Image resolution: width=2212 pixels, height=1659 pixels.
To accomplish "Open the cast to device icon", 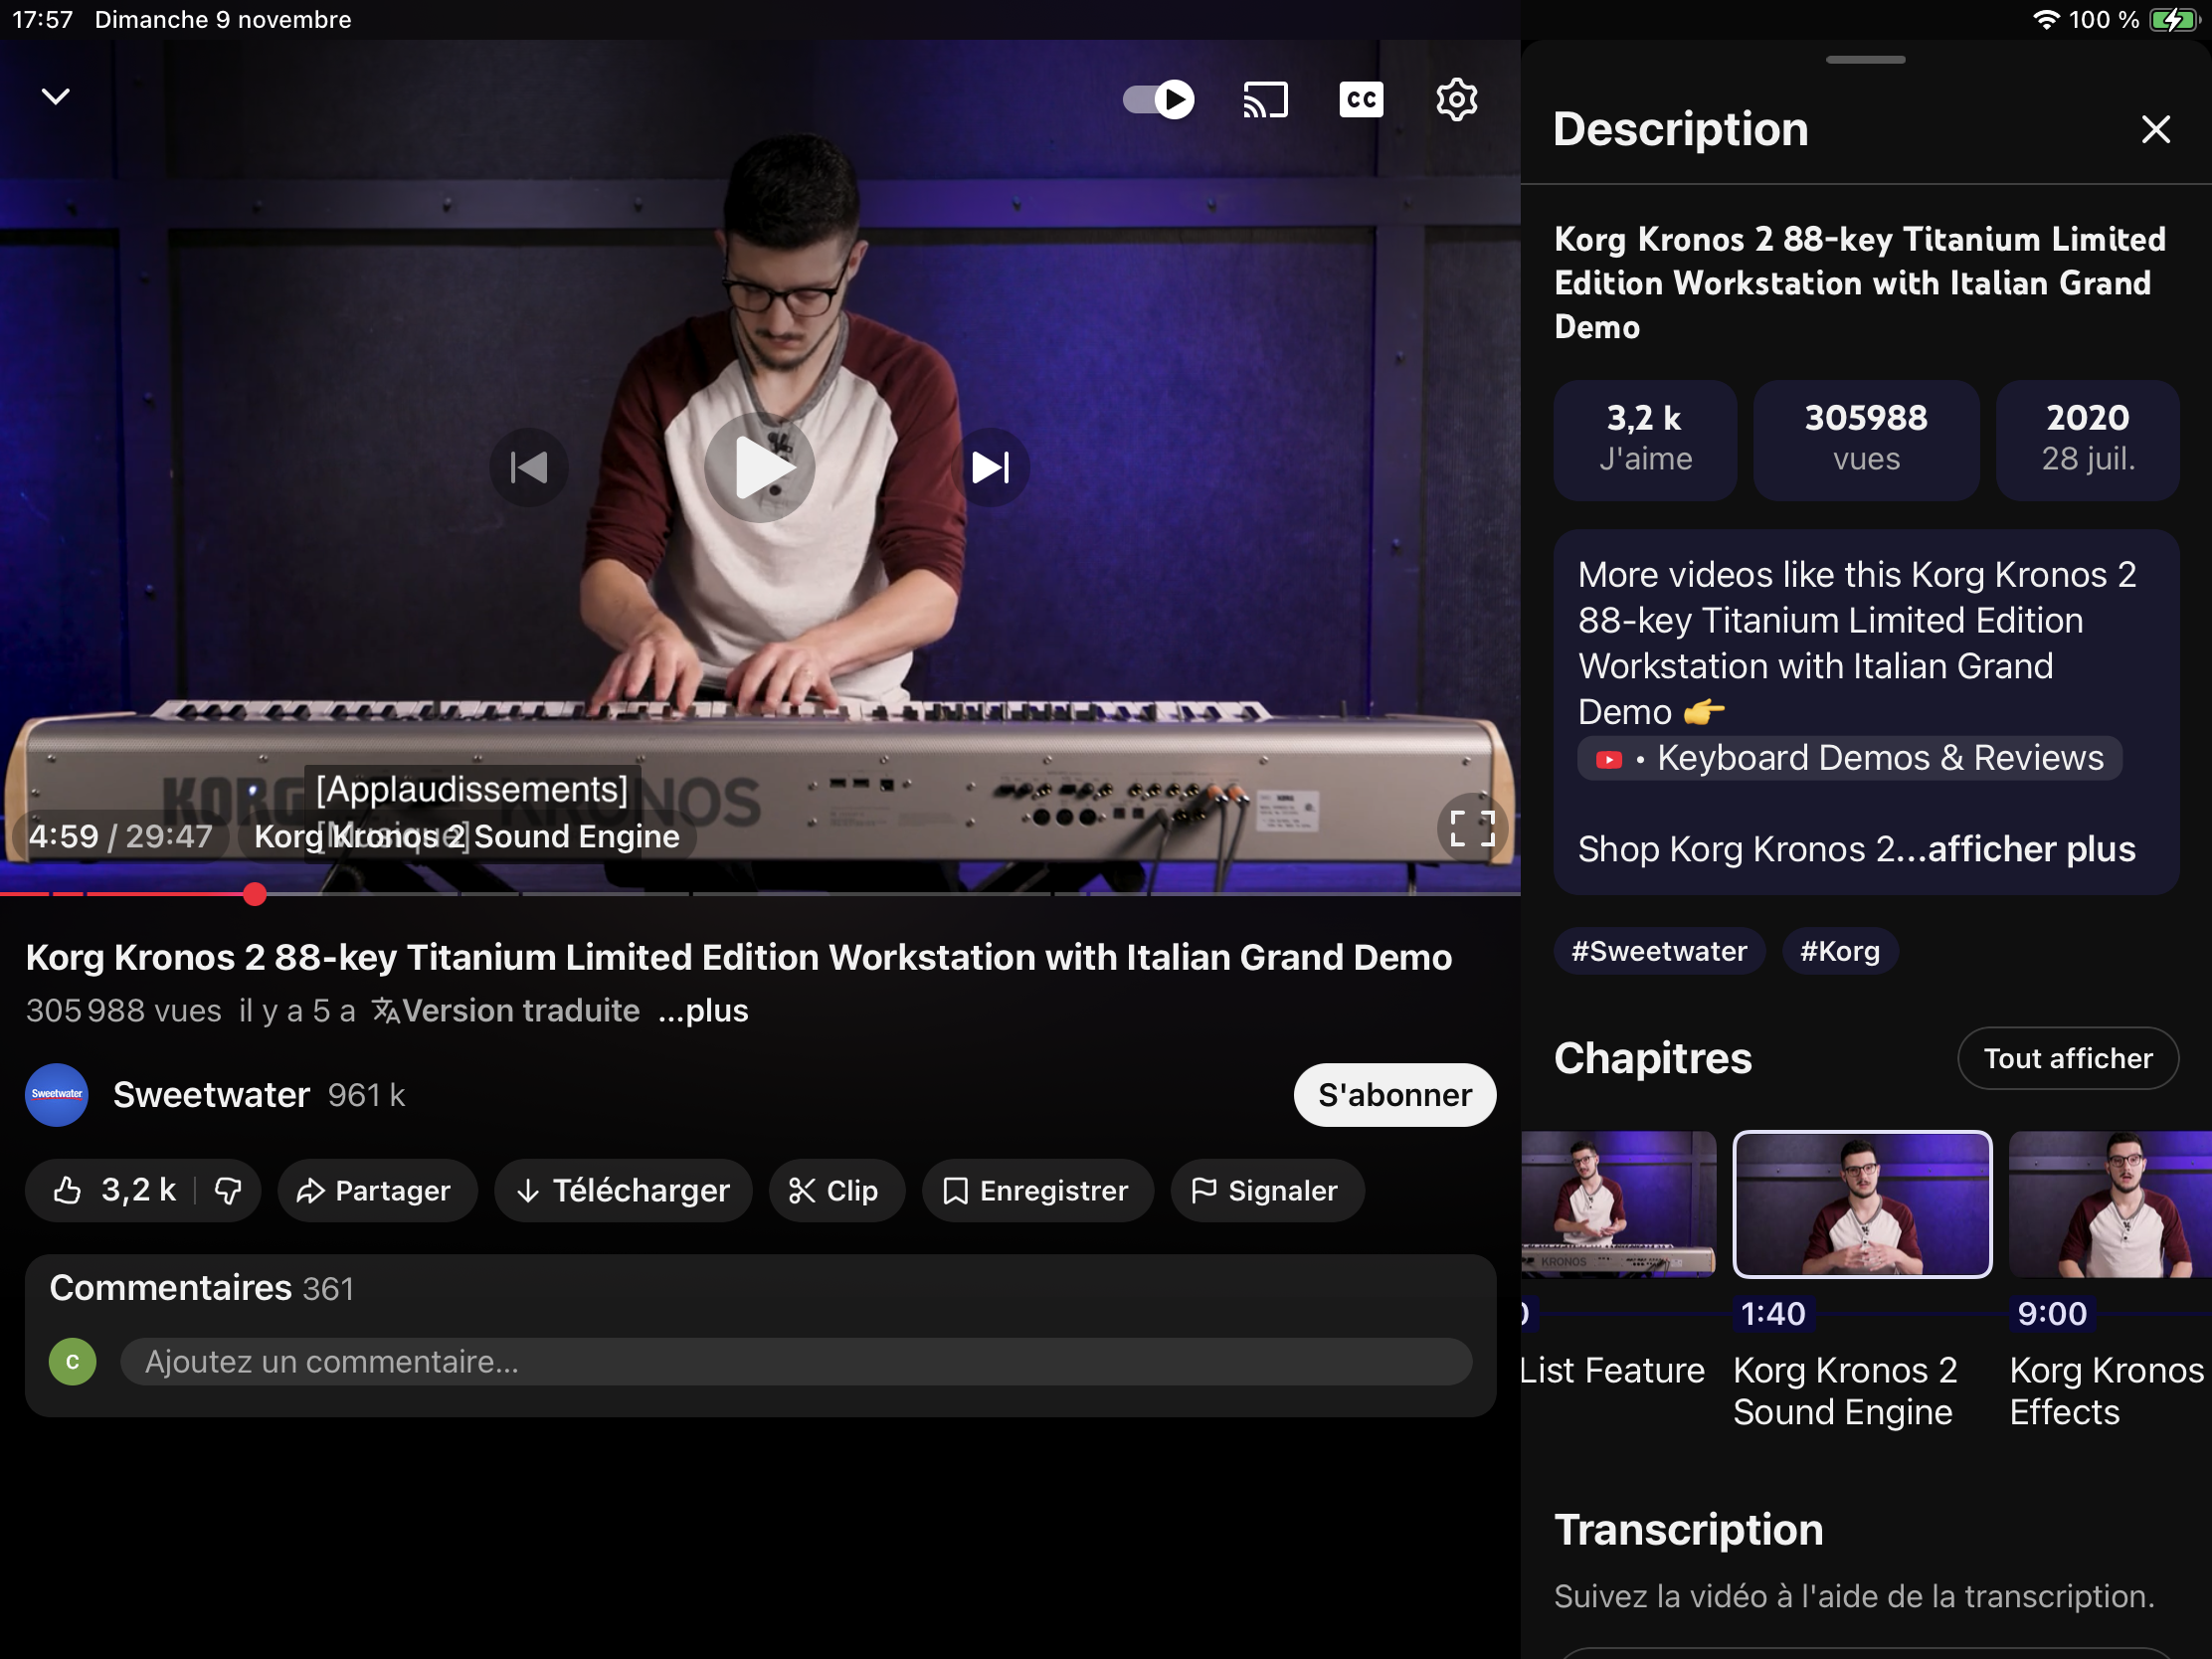I will 1265,99.
